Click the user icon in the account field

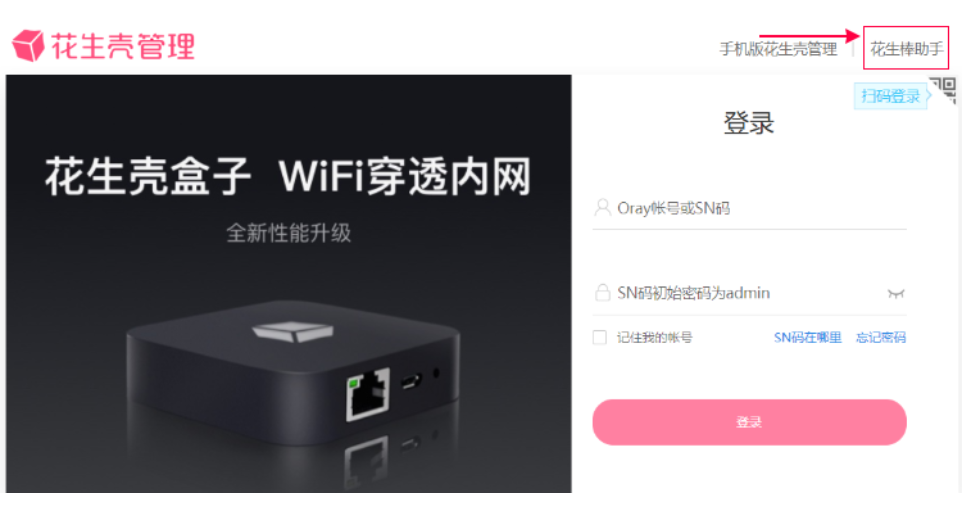[603, 207]
